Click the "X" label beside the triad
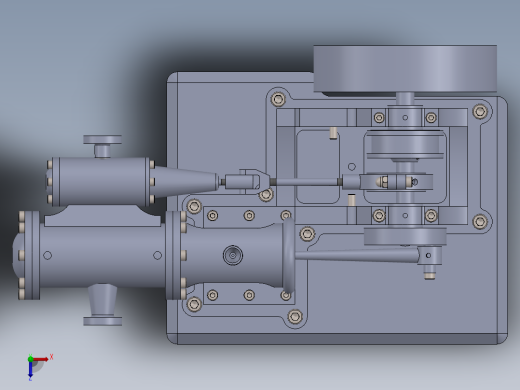This screenshot has height=390, width=520. tap(52, 357)
